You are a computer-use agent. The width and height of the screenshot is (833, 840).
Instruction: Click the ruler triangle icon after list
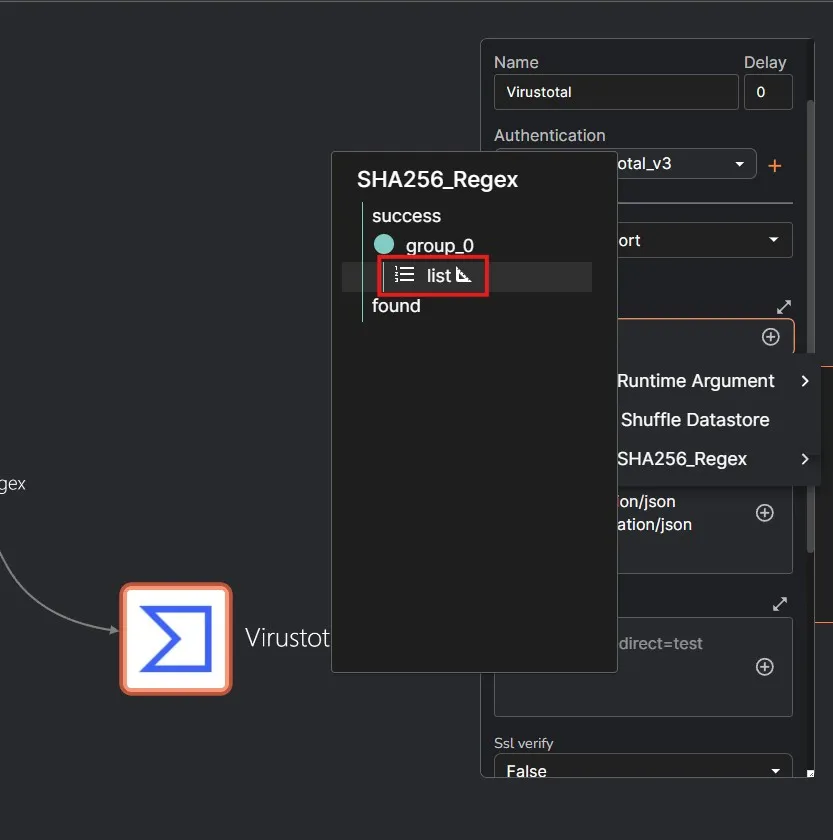[464, 275]
